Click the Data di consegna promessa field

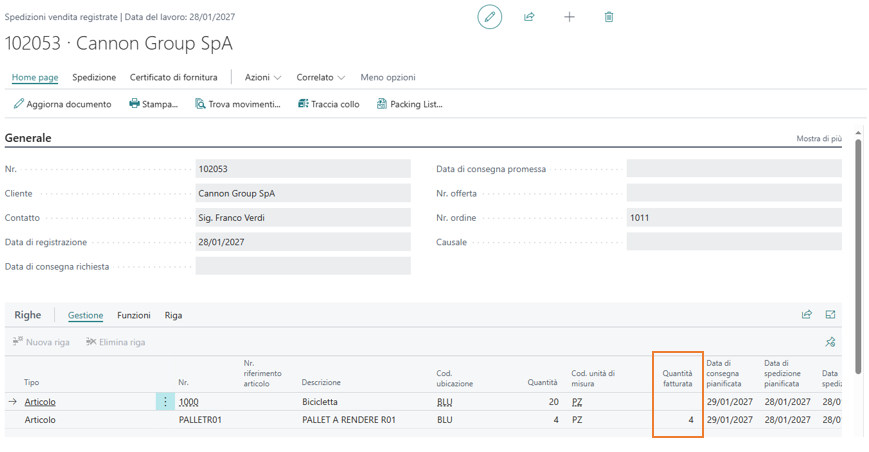pos(734,169)
